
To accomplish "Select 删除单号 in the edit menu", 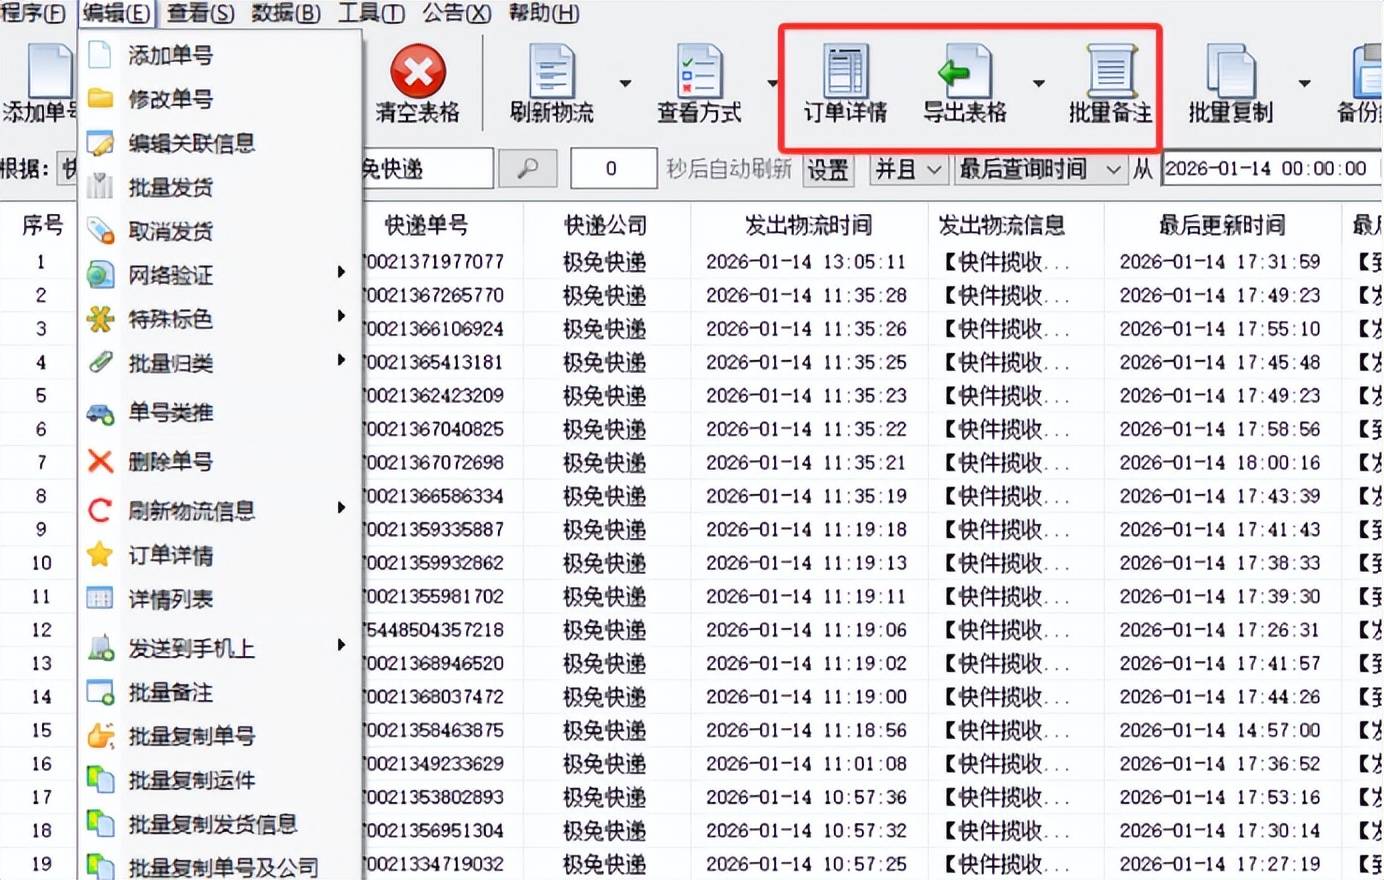I will point(170,461).
